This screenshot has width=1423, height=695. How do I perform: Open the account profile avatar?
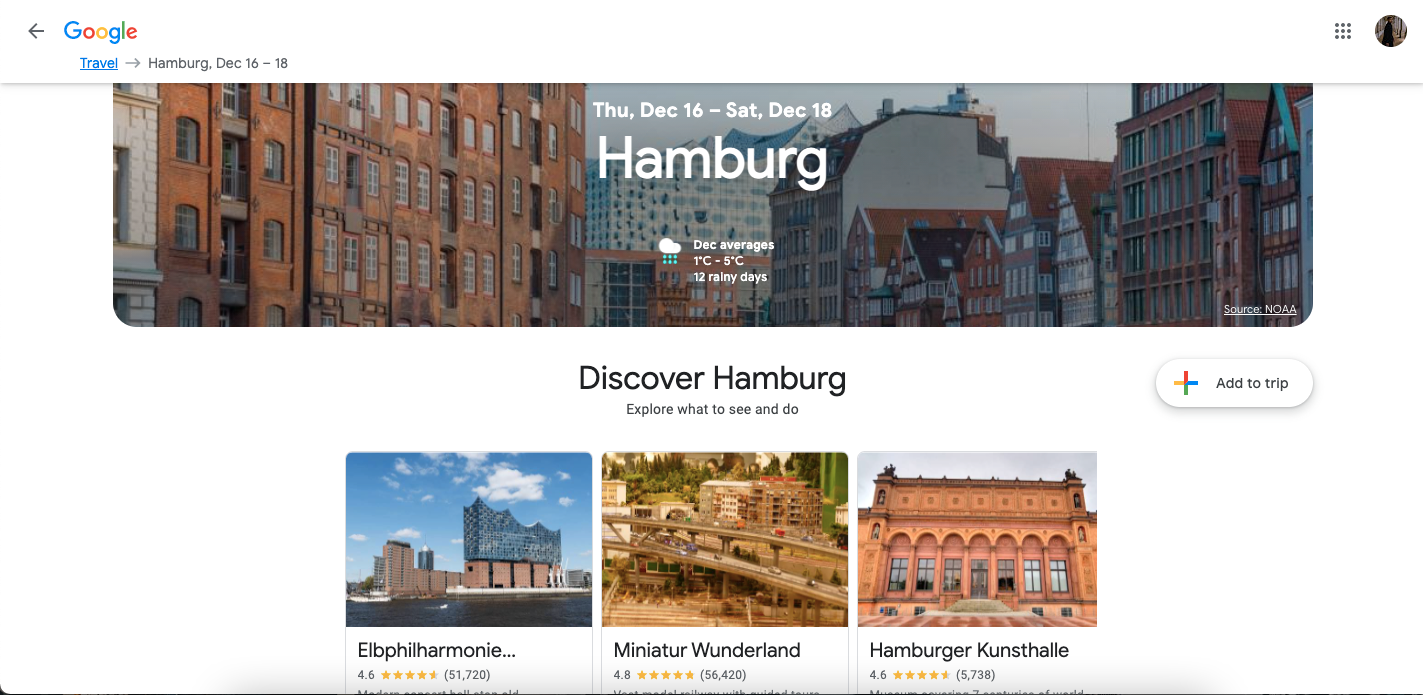click(1391, 31)
